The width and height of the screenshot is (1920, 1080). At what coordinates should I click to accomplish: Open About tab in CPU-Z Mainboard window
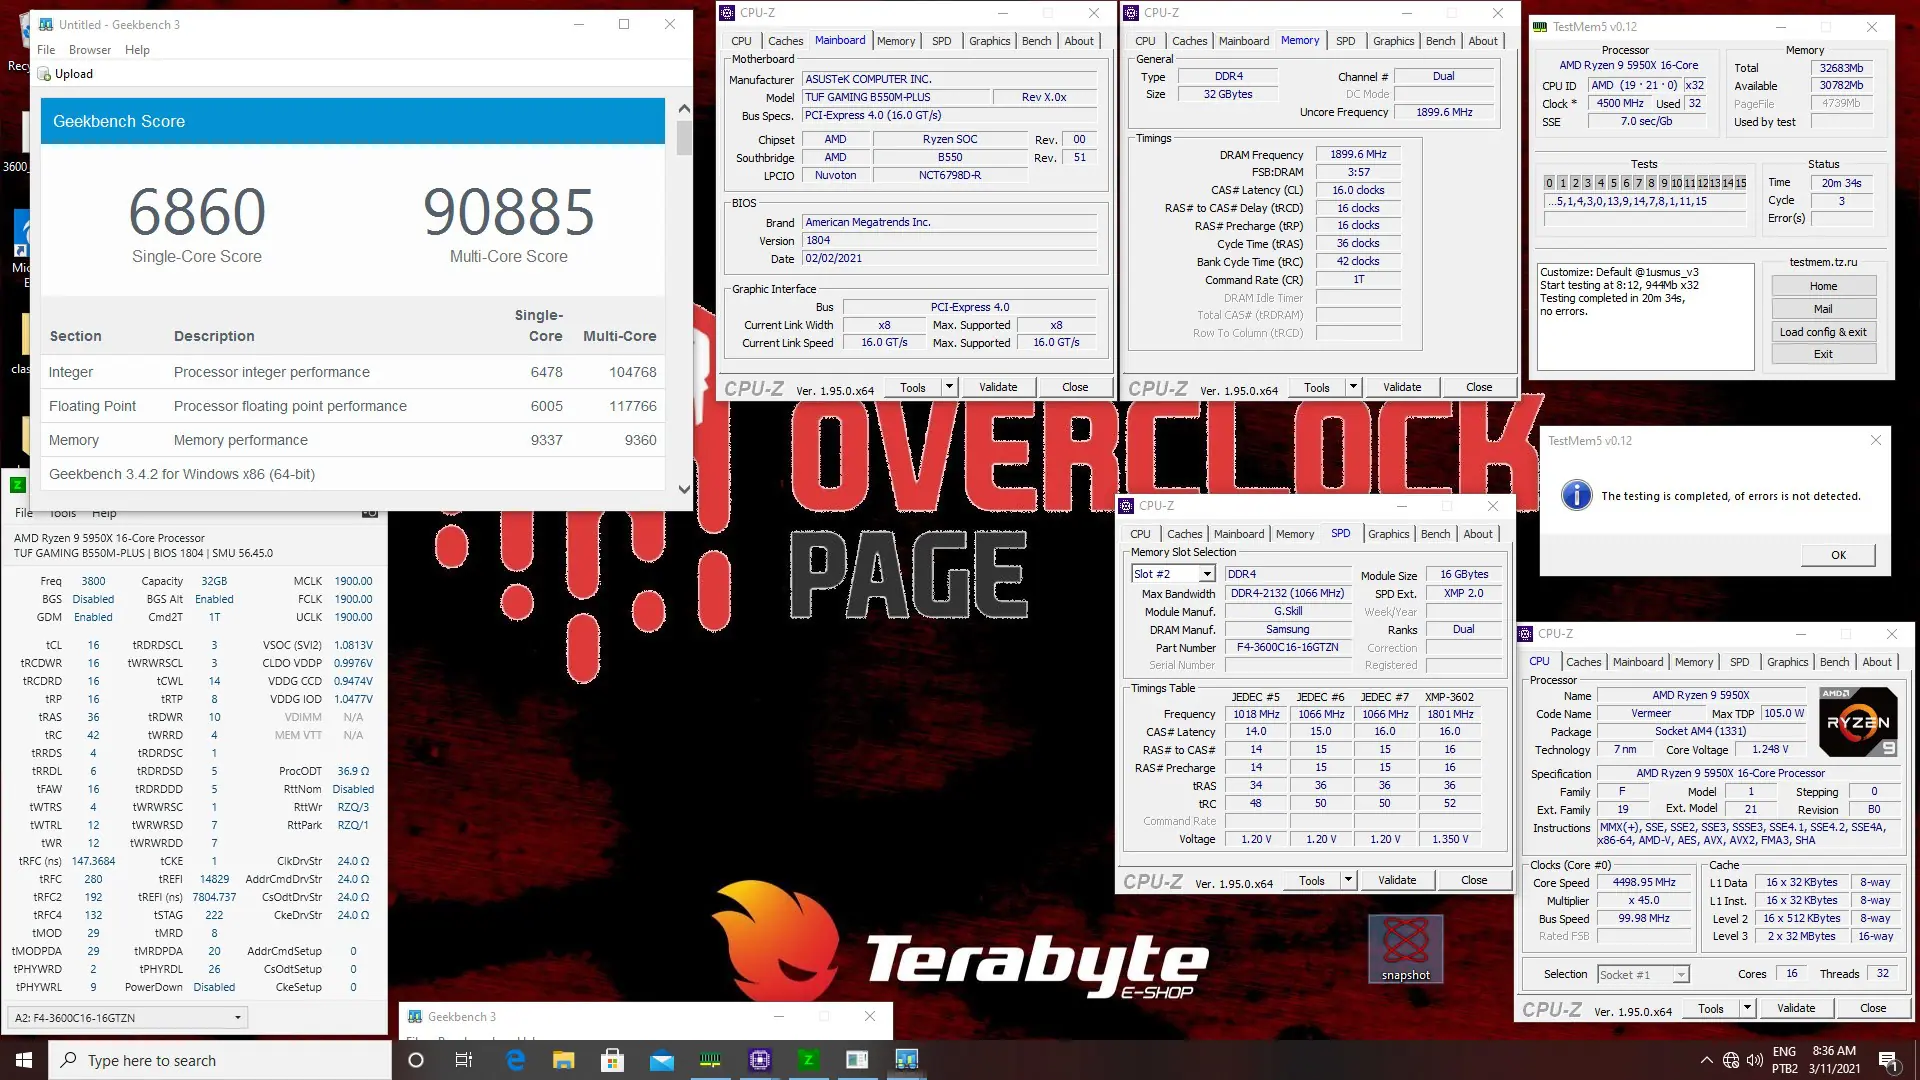click(1079, 41)
